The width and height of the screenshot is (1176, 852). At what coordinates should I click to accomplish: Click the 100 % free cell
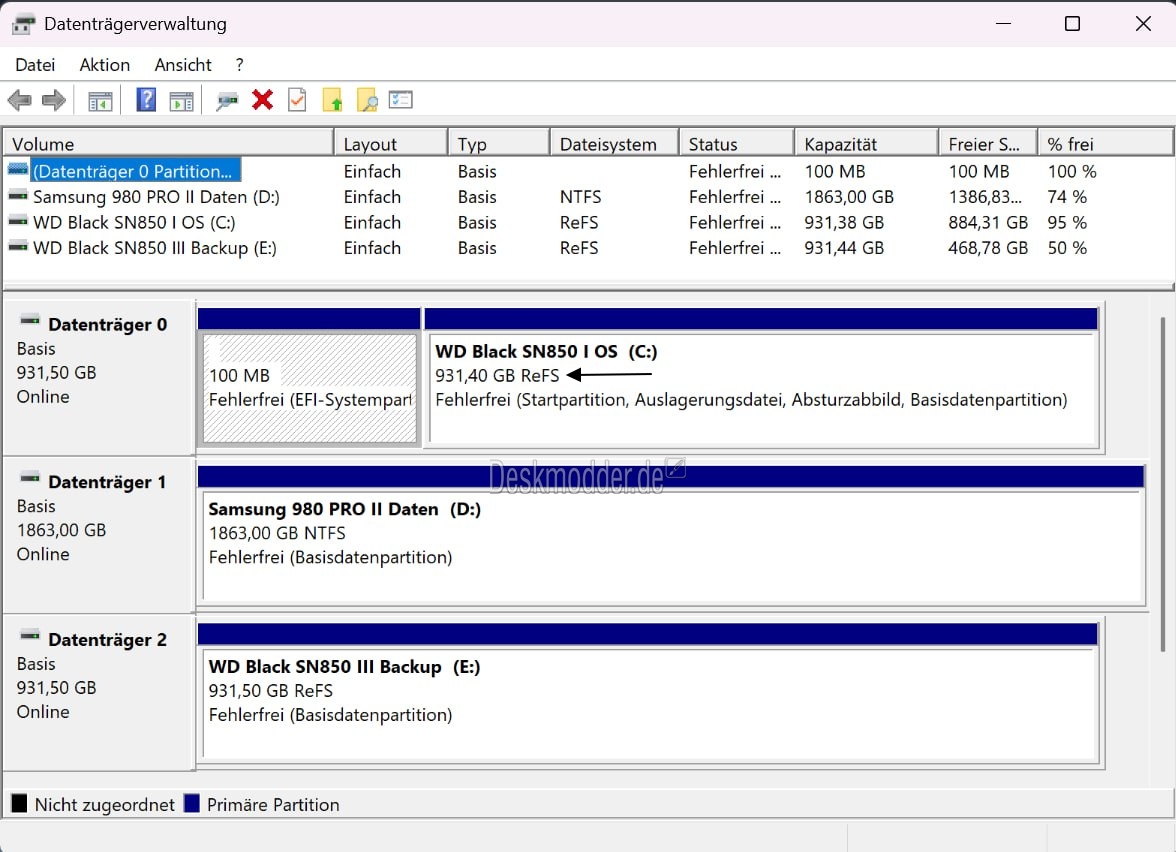pyautogui.click(x=1072, y=171)
